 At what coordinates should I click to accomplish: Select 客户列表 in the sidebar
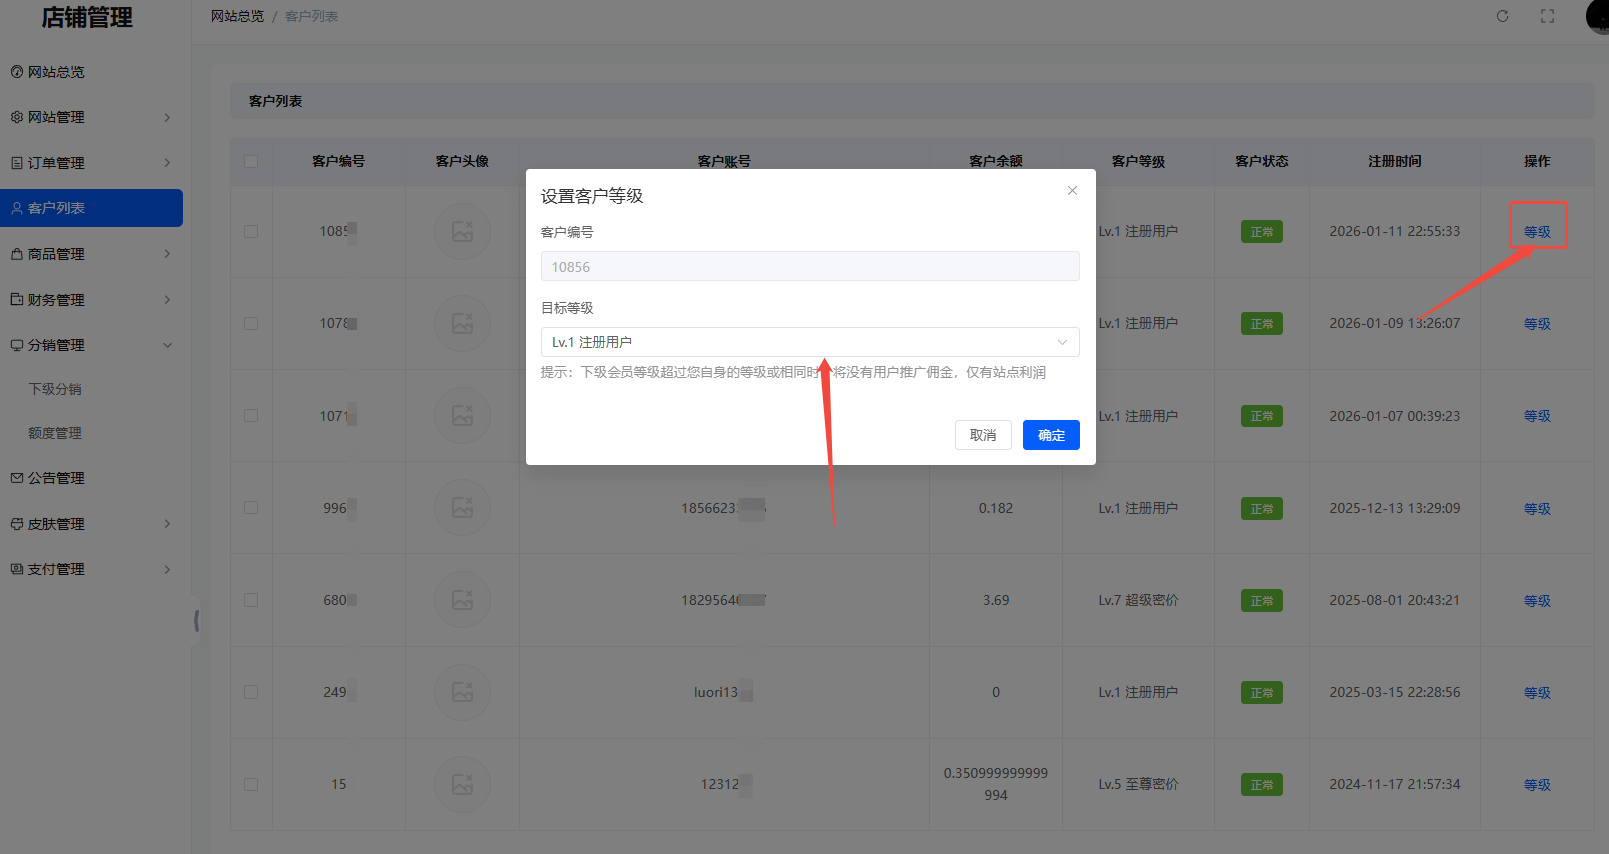point(92,208)
